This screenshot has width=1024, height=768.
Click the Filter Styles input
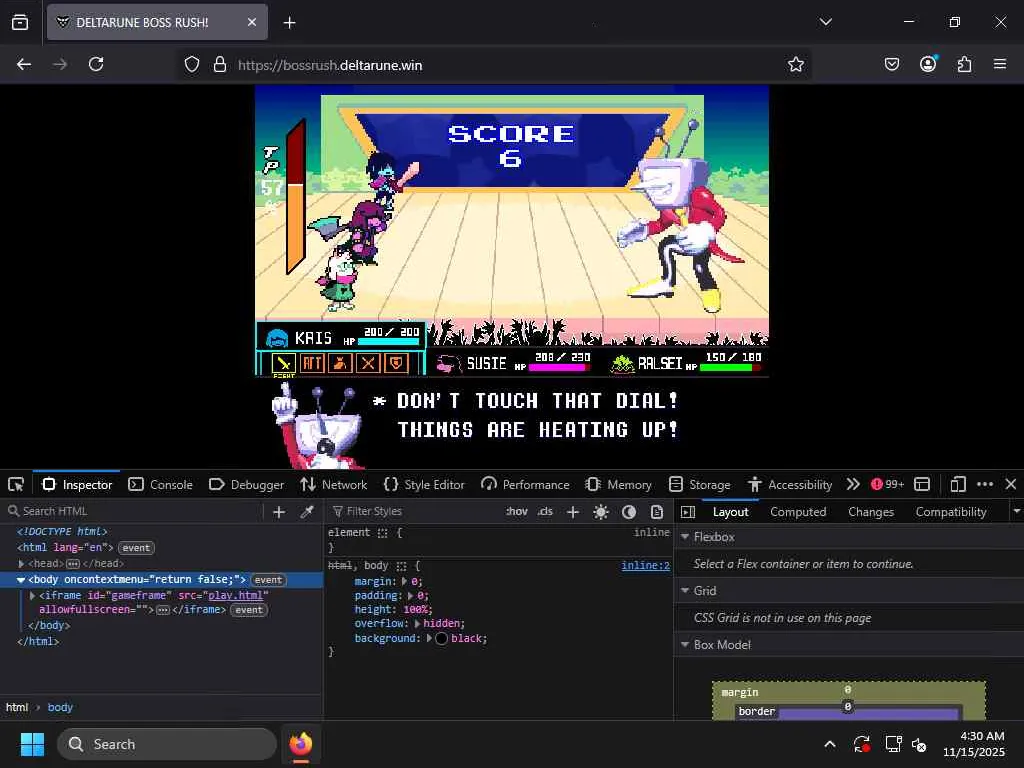[x=415, y=511]
